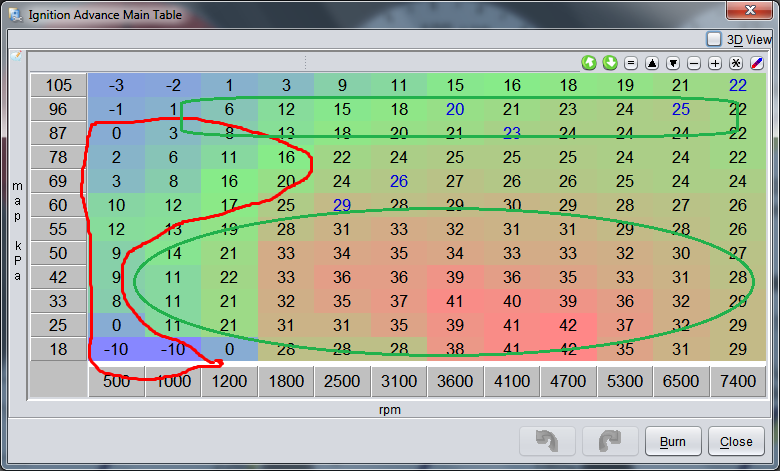Select cell 40 at 33 kPa, 4100 rpm
The width and height of the screenshot is (780, 471).
[512, 301]
